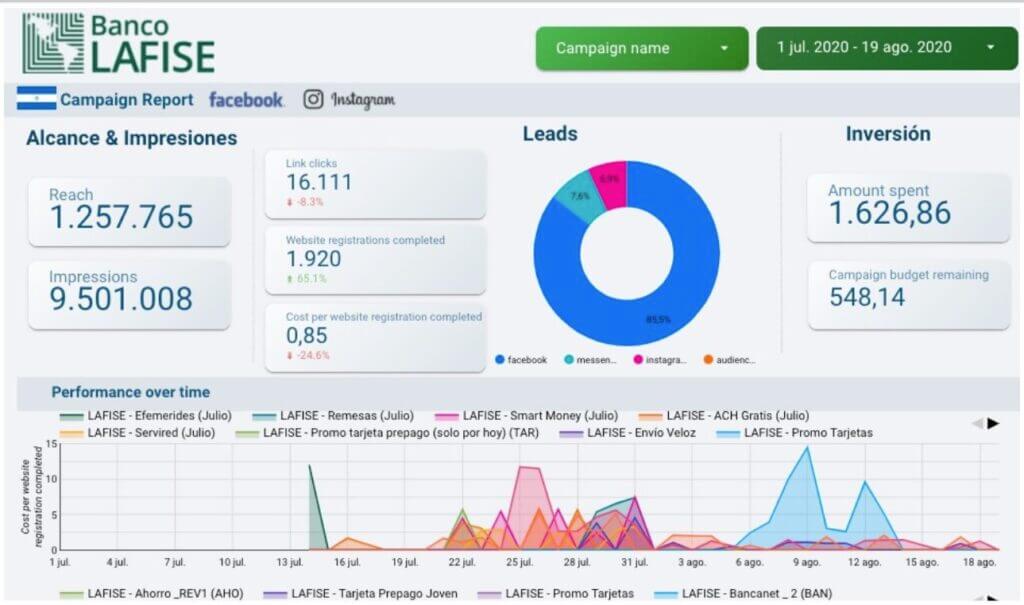Select the audience orange legend entry
The image size is (1024, 605).
[735, 360]
